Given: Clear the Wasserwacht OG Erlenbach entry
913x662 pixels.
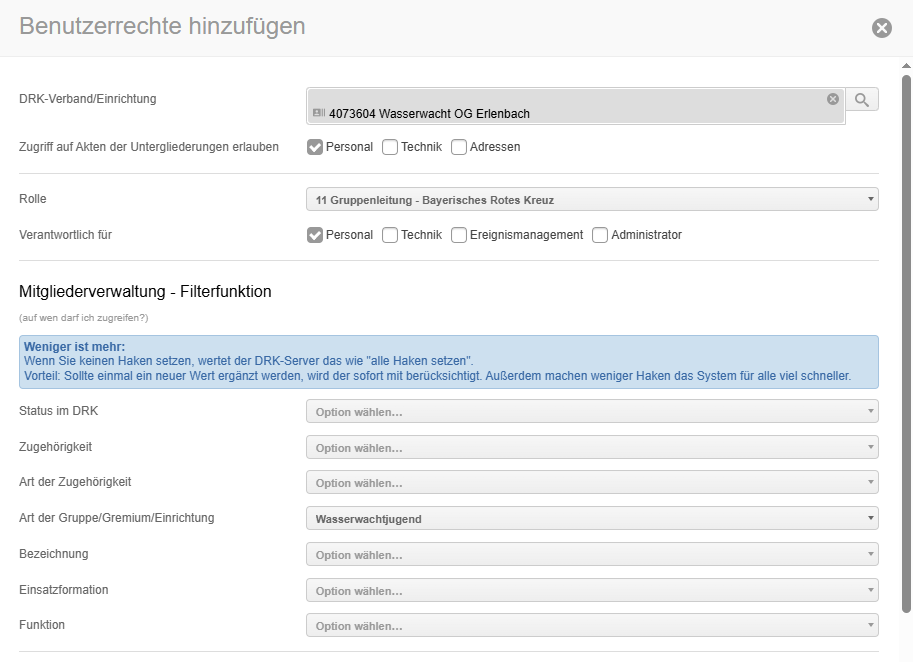Looking at the screenshot, I should (832, 99).
